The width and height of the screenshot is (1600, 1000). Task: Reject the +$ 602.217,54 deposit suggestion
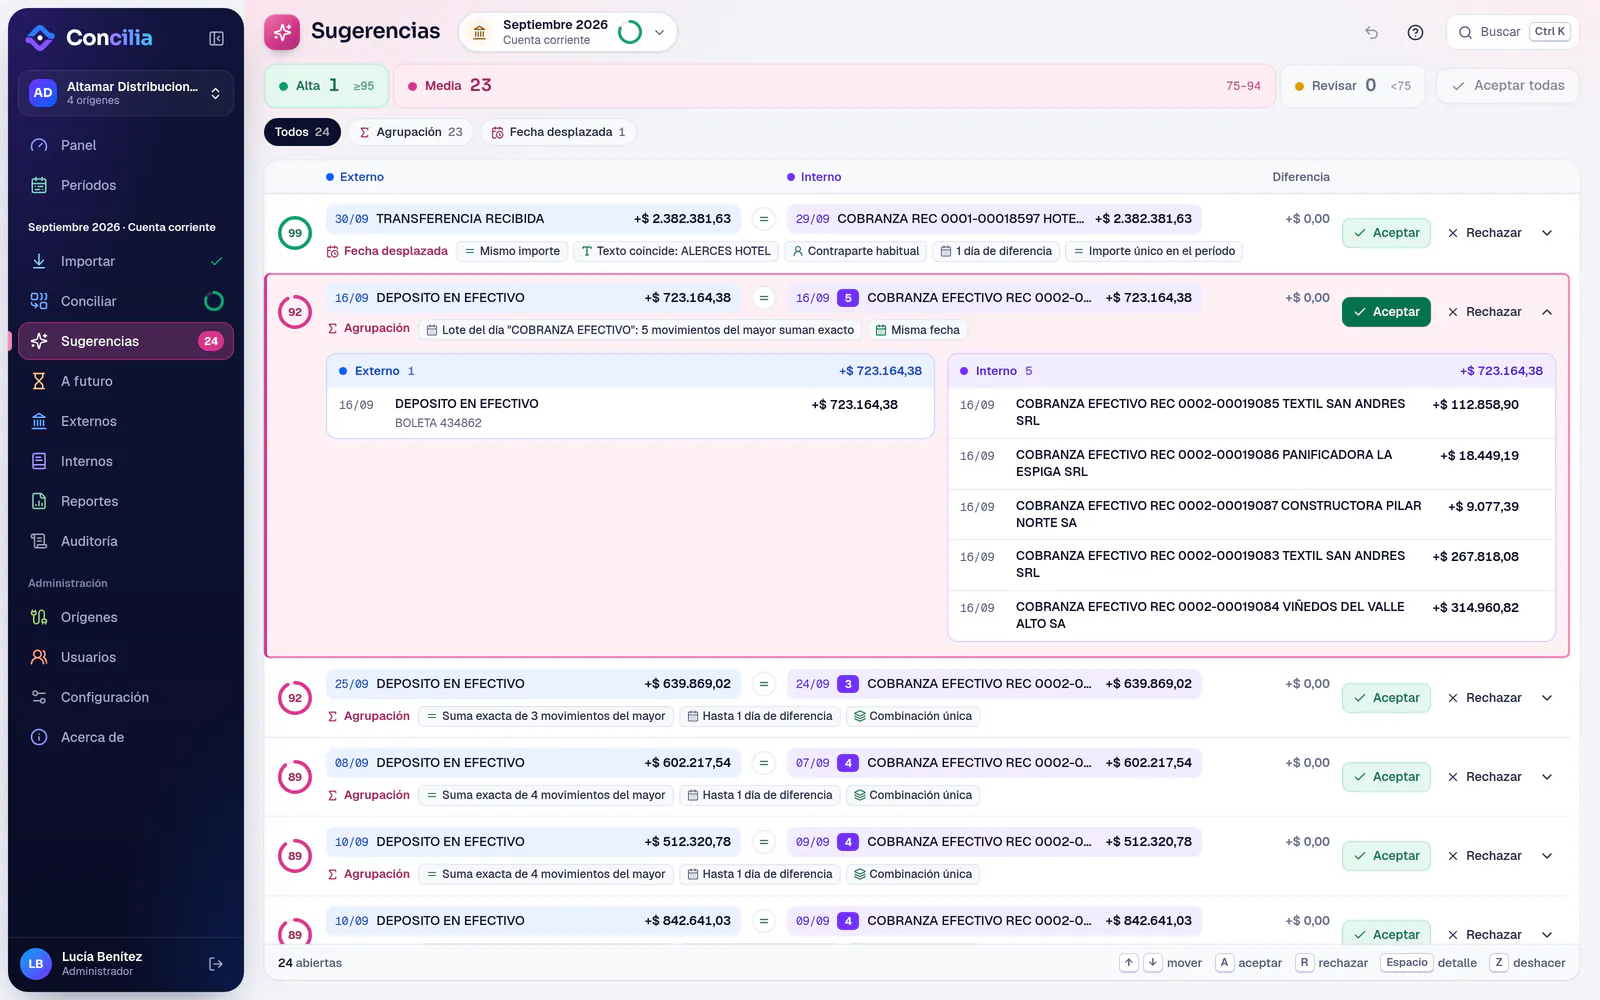point(1485,777)
